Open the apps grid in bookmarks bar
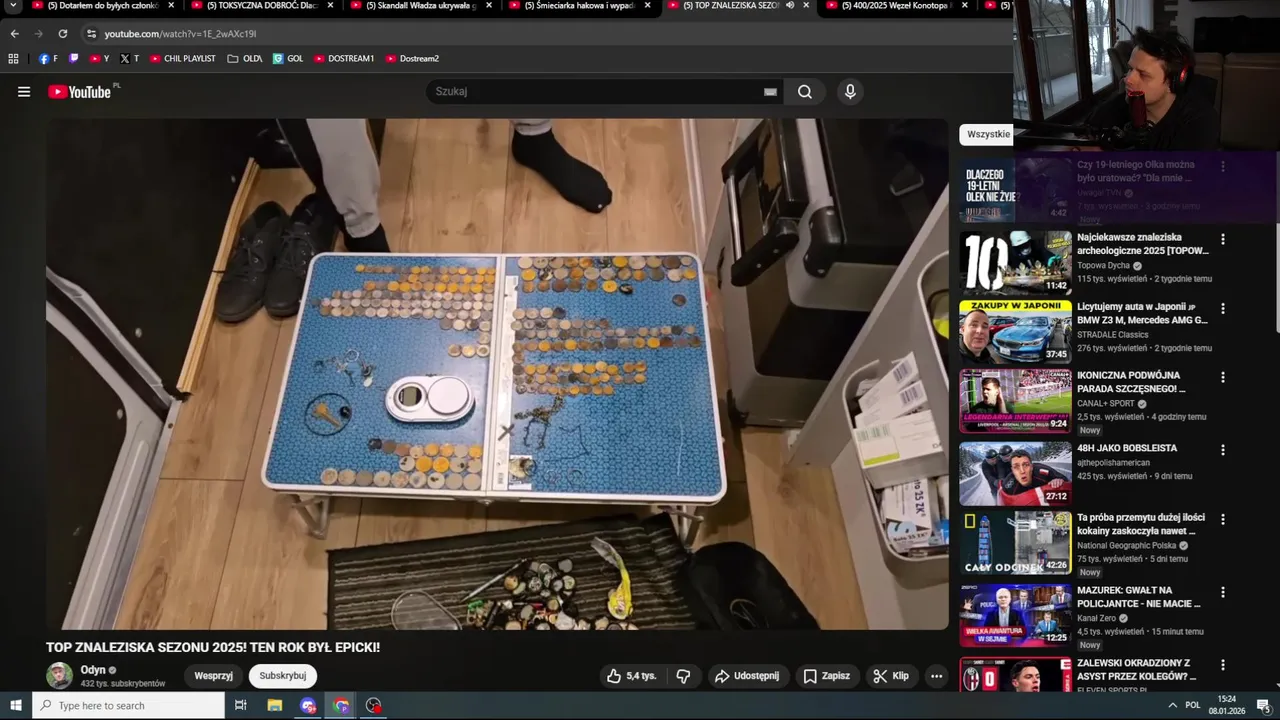1280x720 pixels. click(x=14, y=59)
